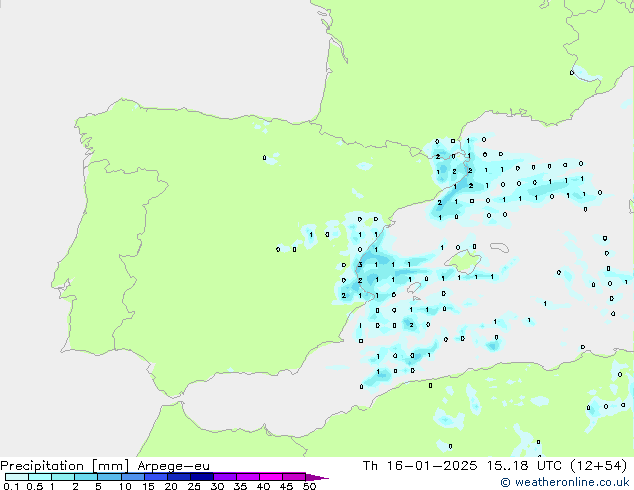
Task: Pick the blue legend swatch between 15 and 20
Action: click(x=155, y=477)
